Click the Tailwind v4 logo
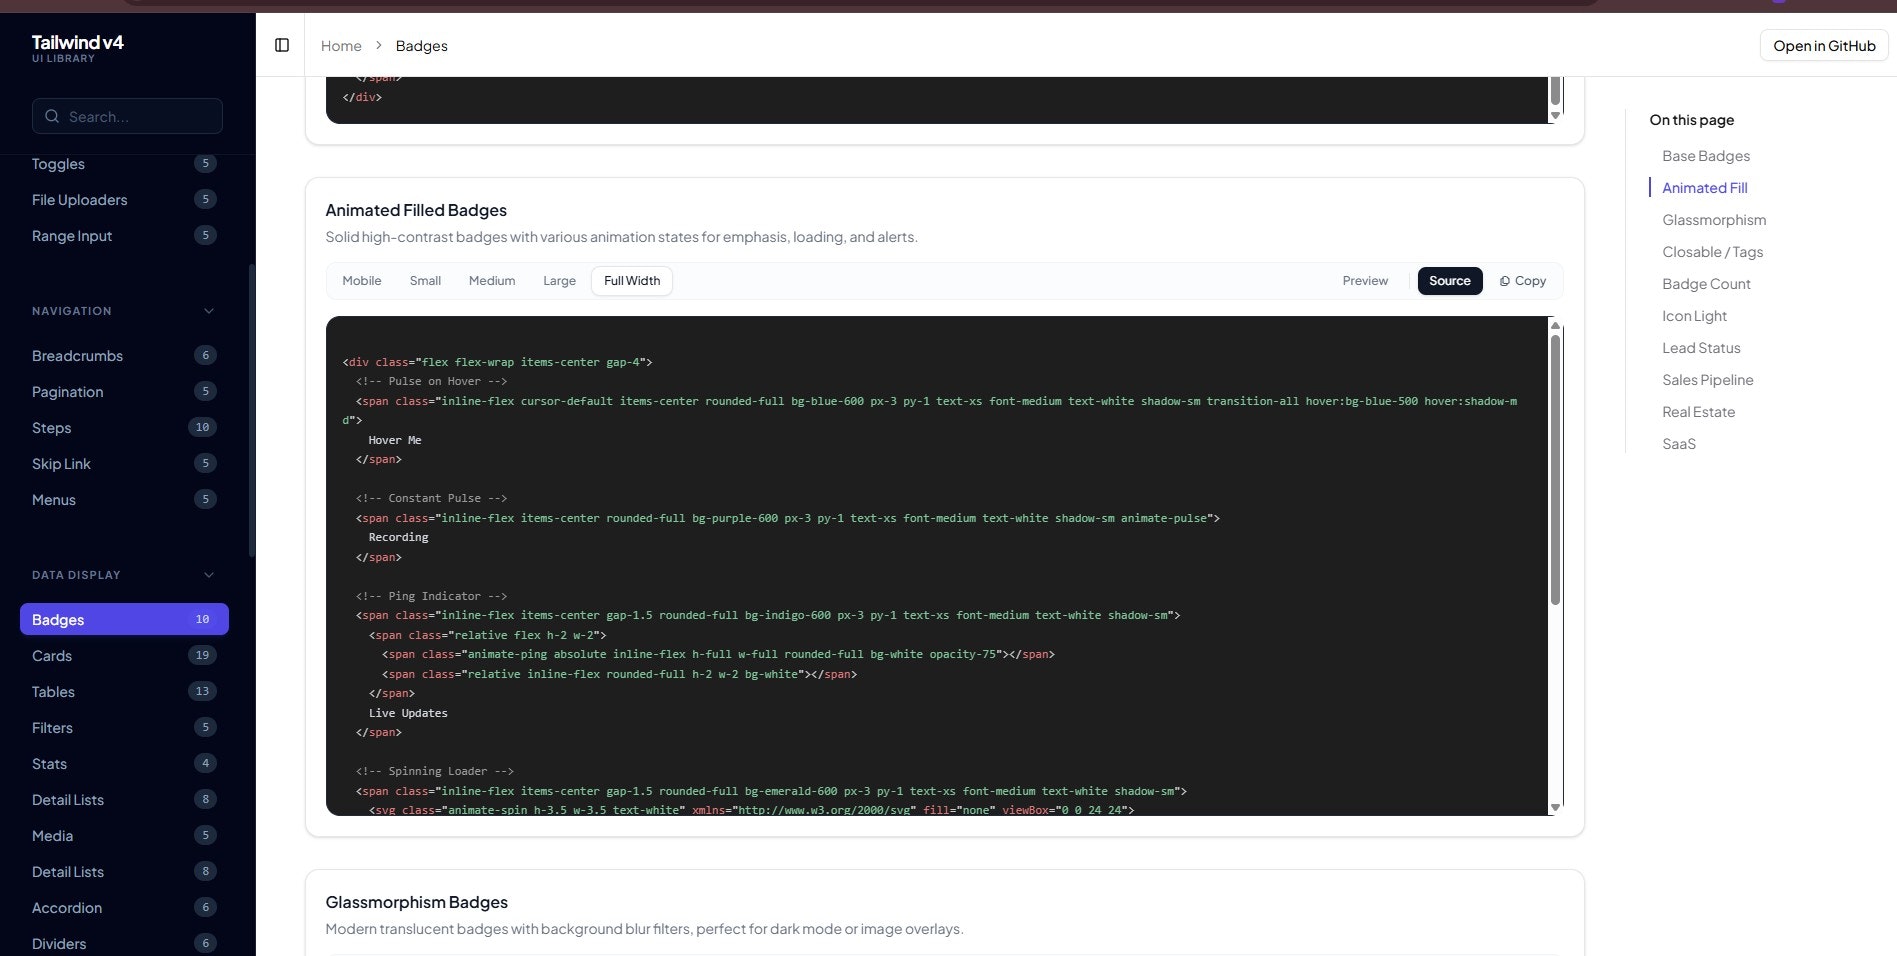 pos(77,42)
